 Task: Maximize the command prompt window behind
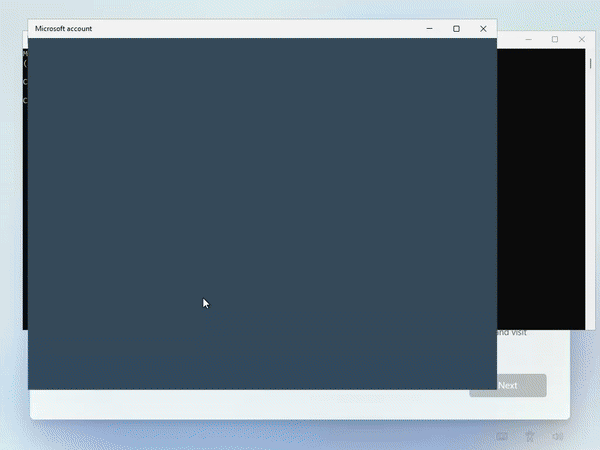(x=555, y=39)
